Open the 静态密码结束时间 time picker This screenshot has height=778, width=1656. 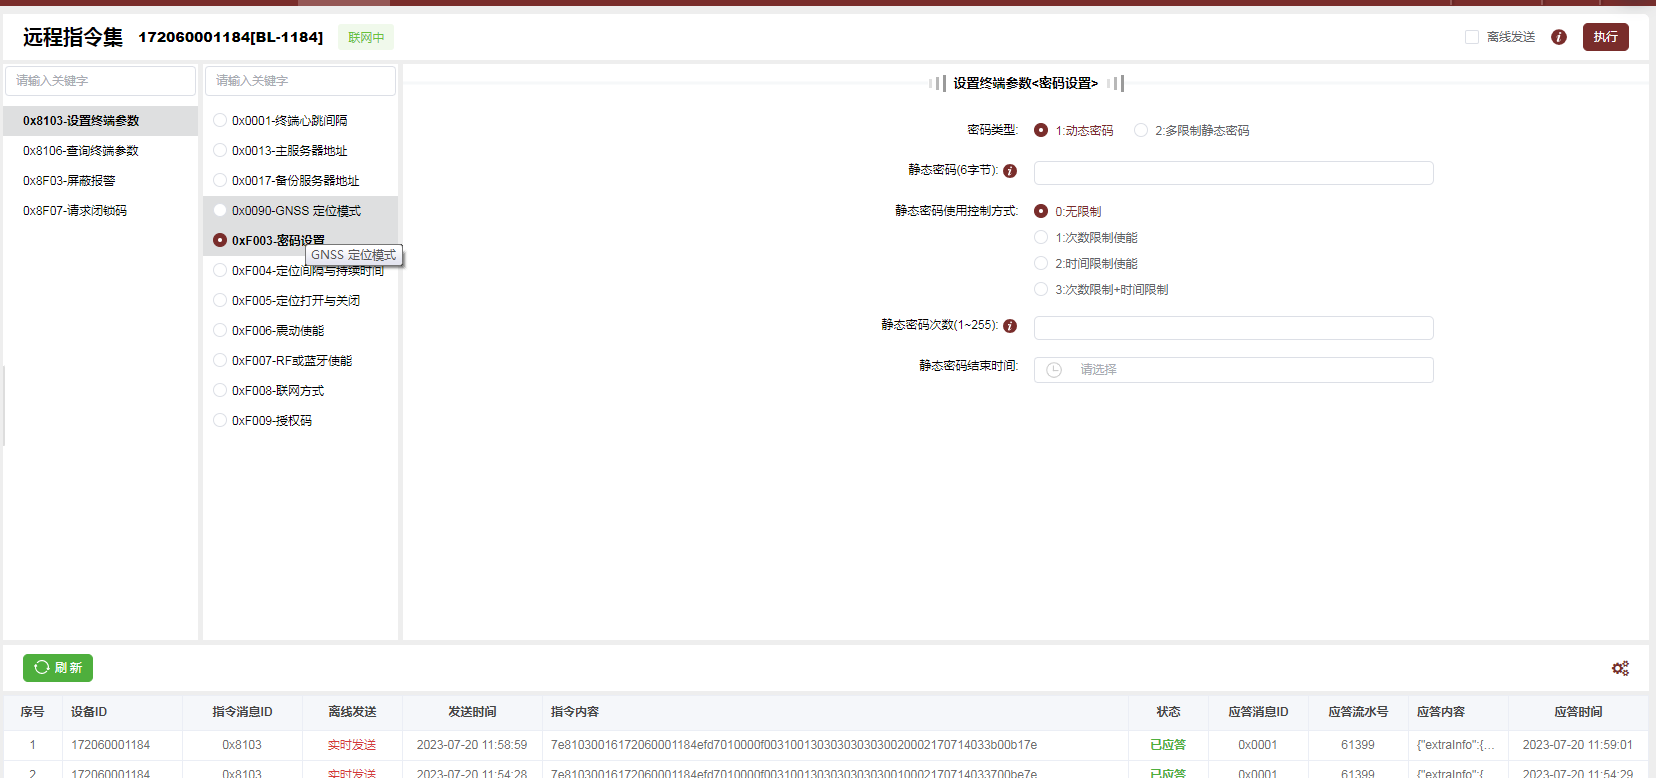[x=1233, y=370]
